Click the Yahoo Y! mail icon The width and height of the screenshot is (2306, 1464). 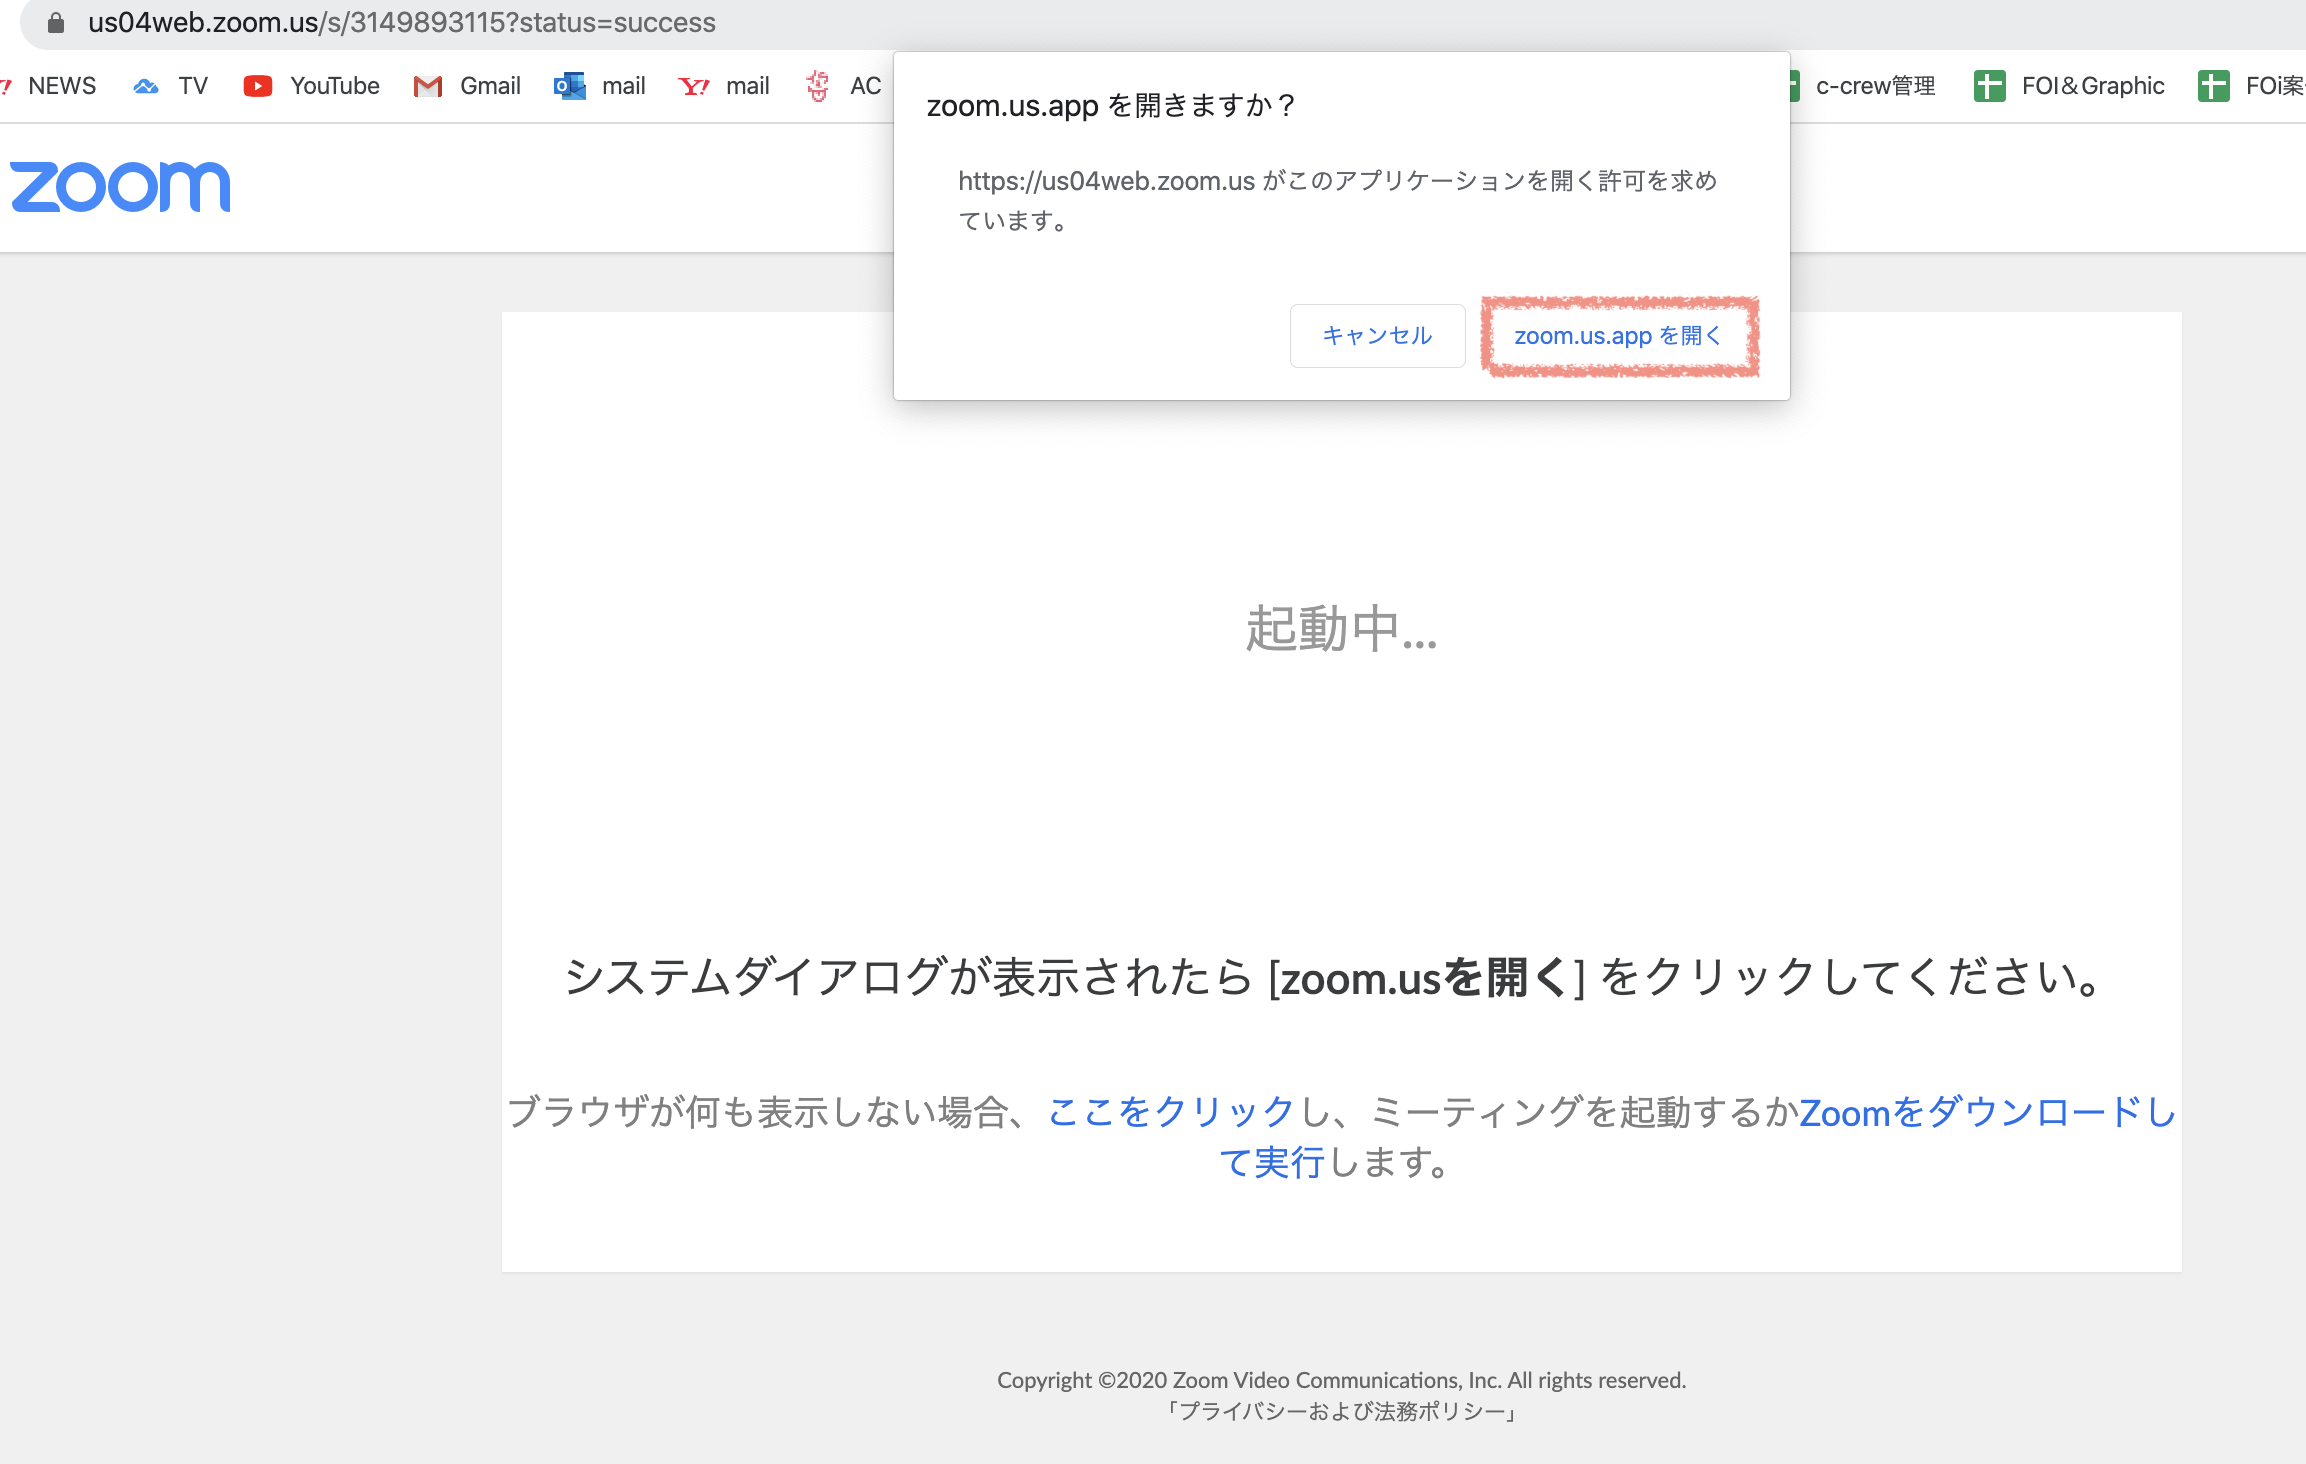tap(694, 87)
